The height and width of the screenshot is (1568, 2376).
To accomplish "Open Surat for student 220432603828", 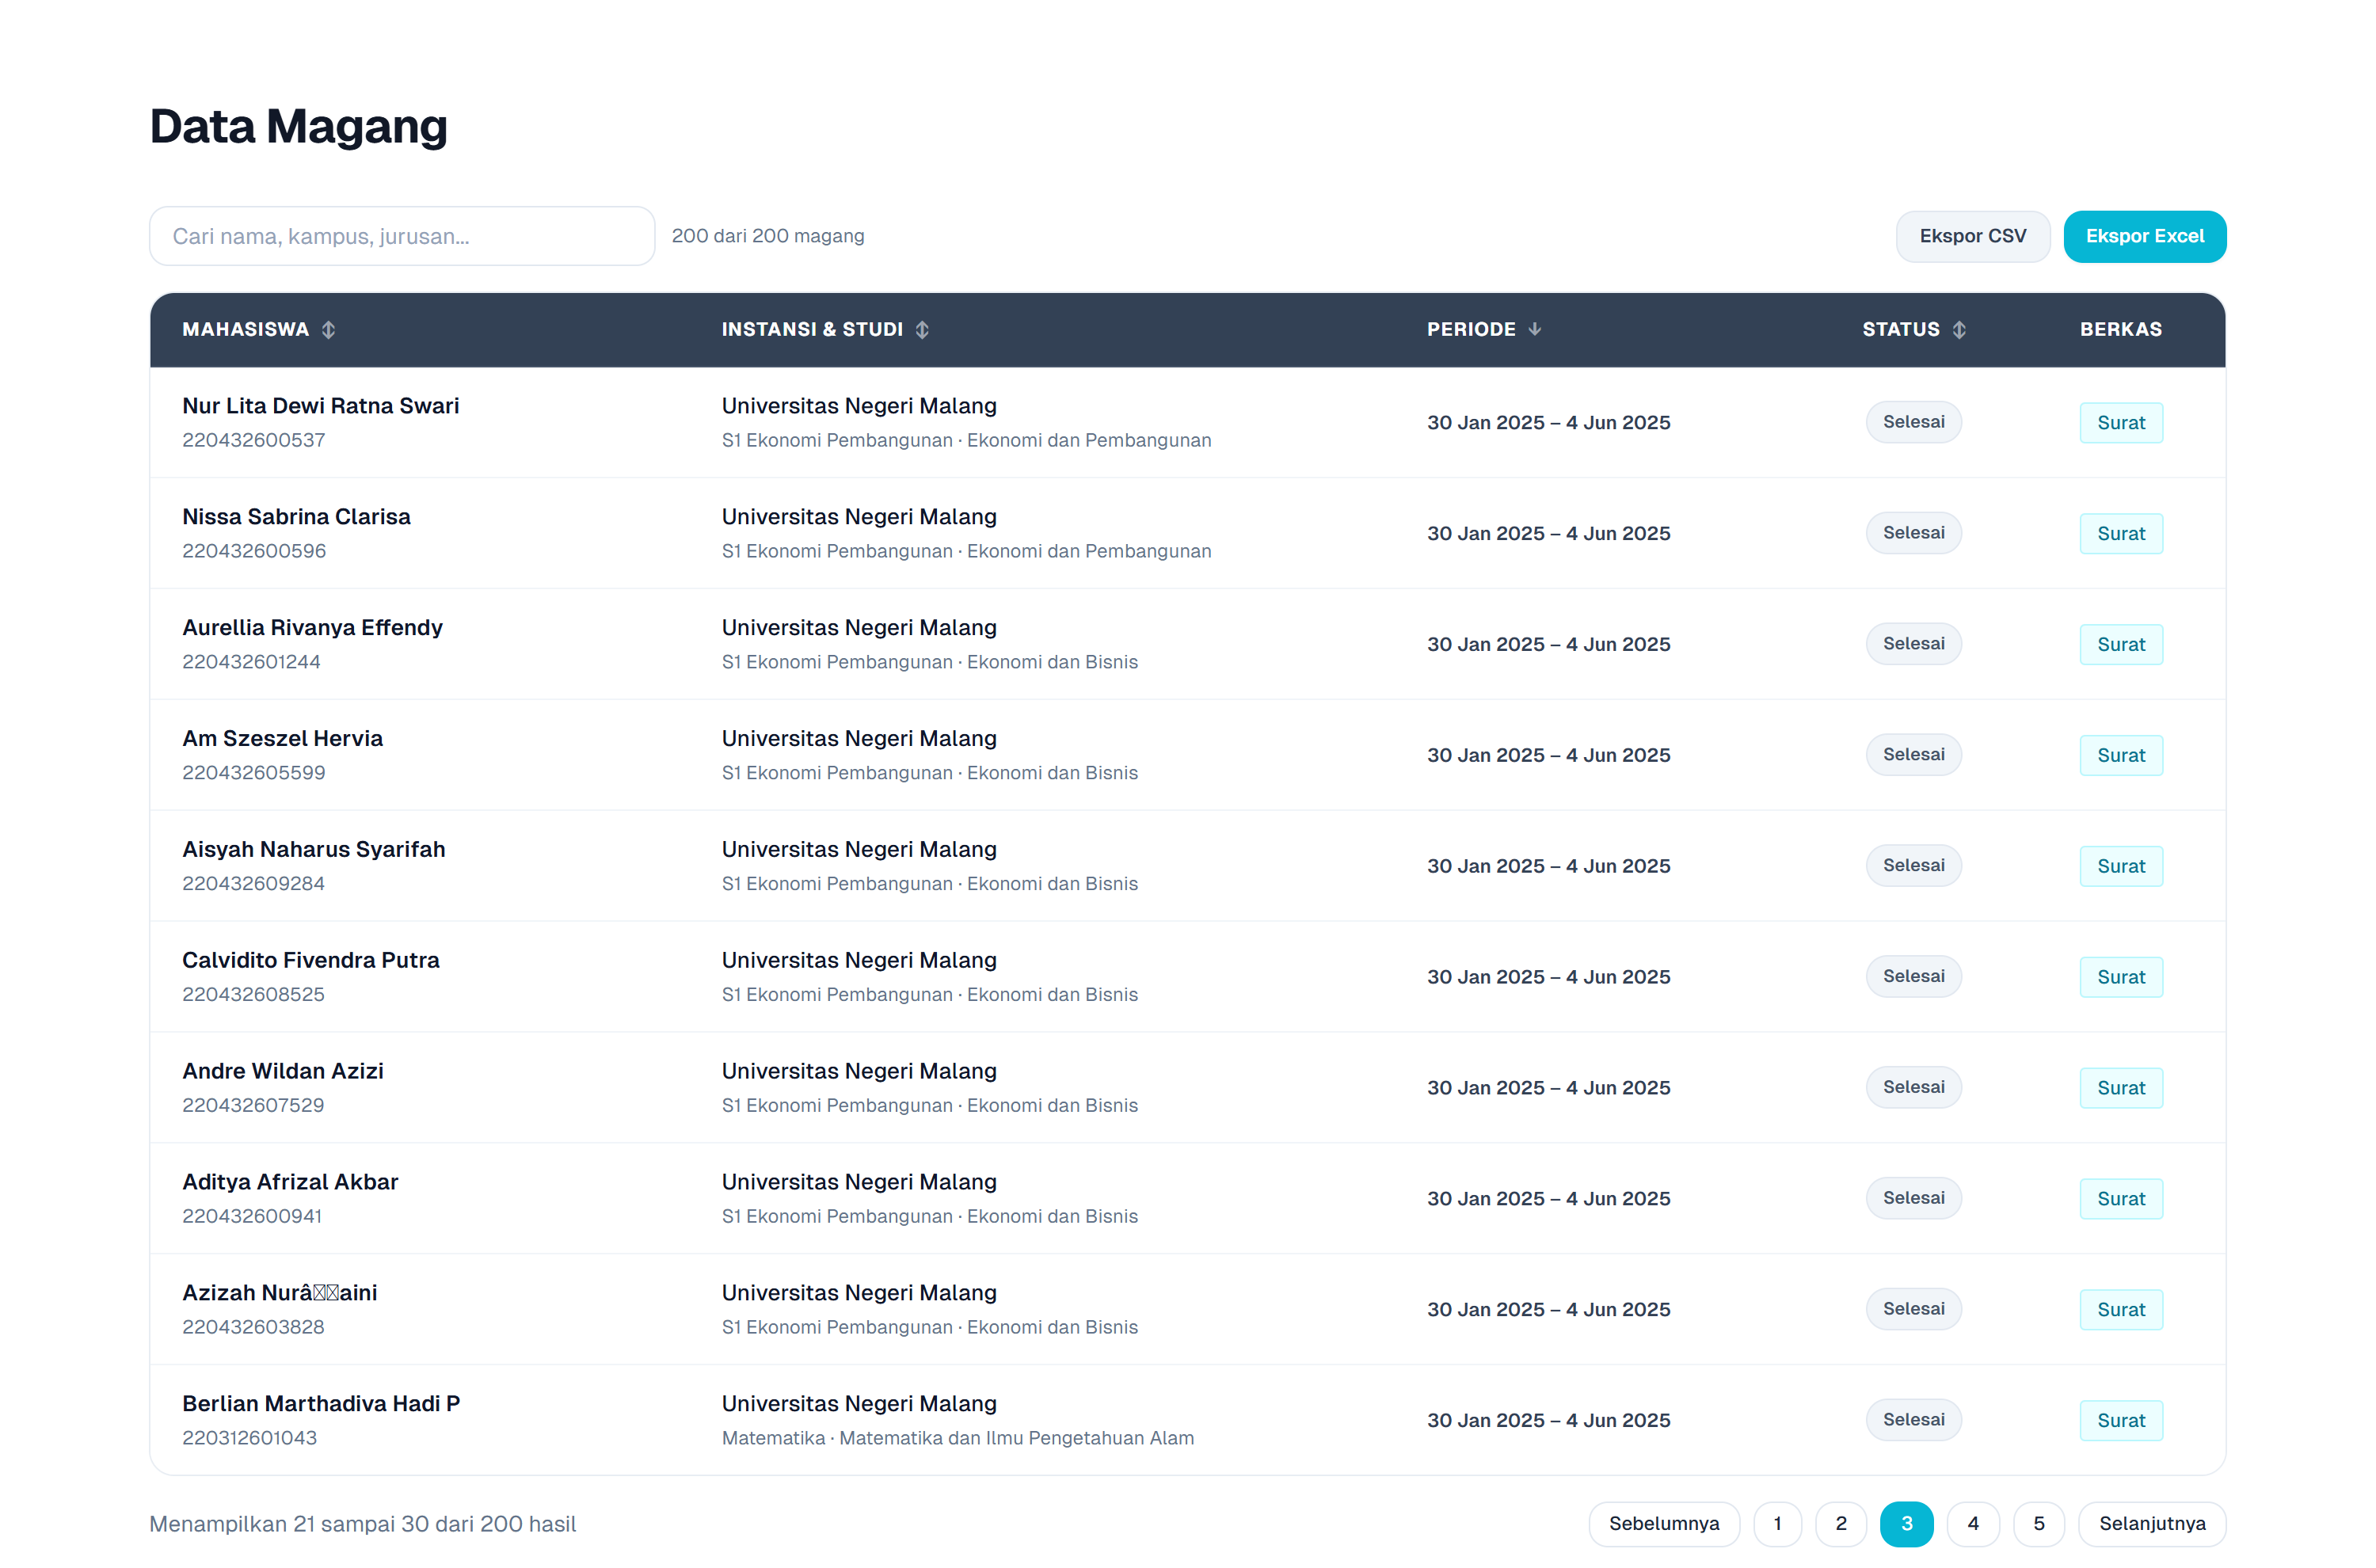I will 2121,1310.
